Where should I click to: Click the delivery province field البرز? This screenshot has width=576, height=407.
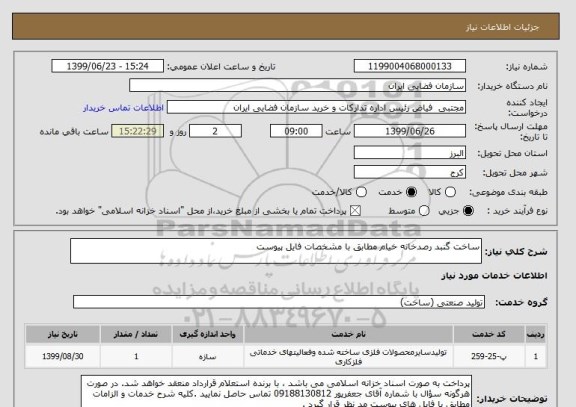coord(410,153)
